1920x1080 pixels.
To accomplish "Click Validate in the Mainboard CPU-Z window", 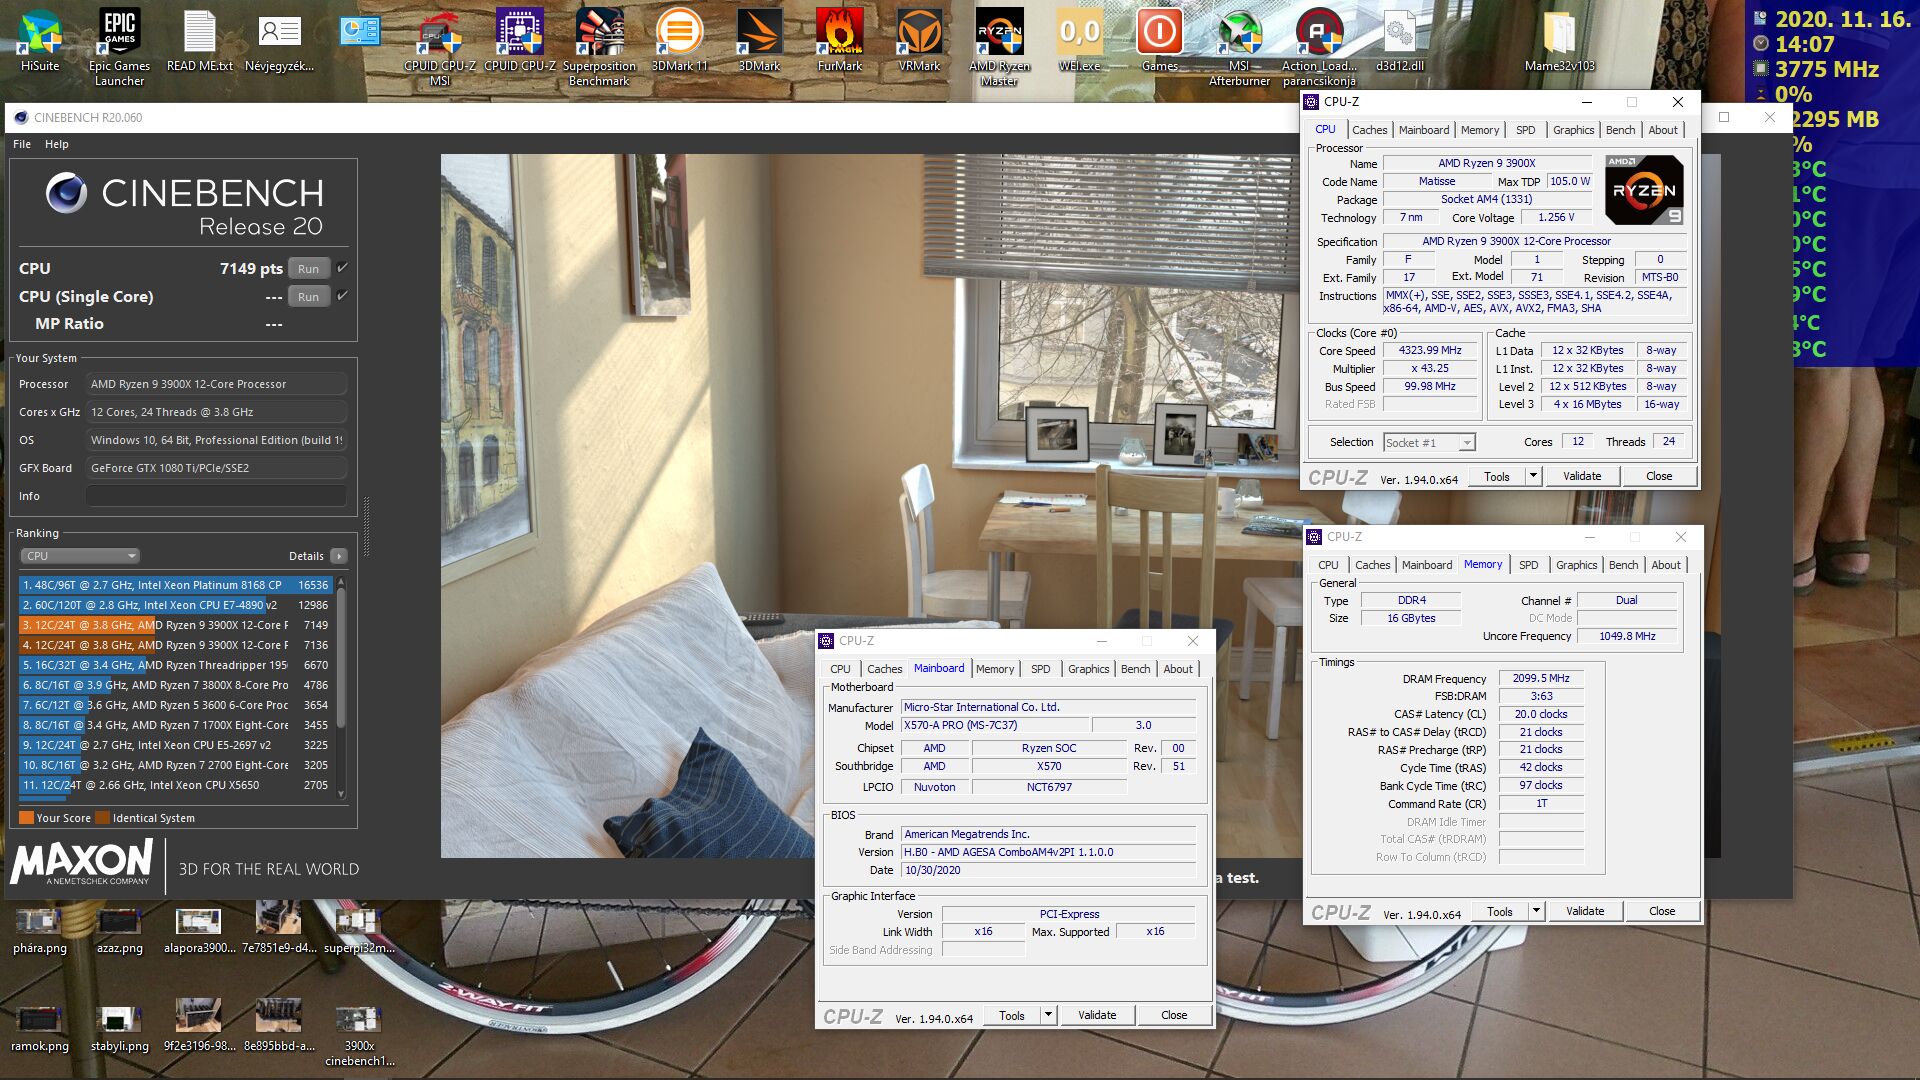I will 1097,1015.
